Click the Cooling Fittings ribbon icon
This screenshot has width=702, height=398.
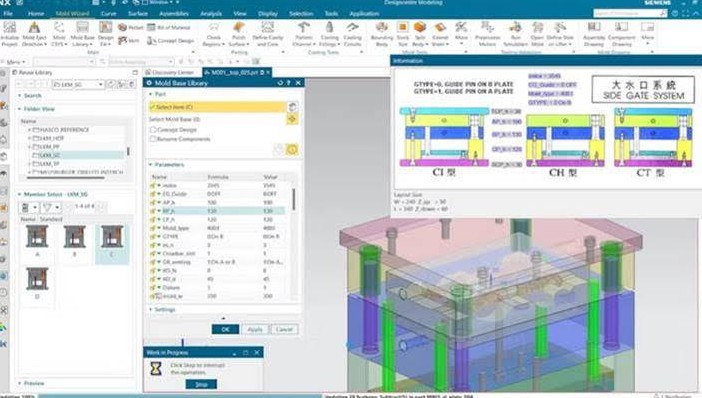(x=330, y=28)
